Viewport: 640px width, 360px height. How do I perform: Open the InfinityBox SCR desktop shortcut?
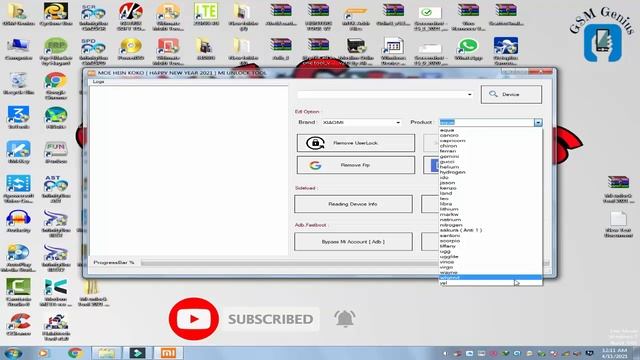pyautogui.click(x=93, y=17)
